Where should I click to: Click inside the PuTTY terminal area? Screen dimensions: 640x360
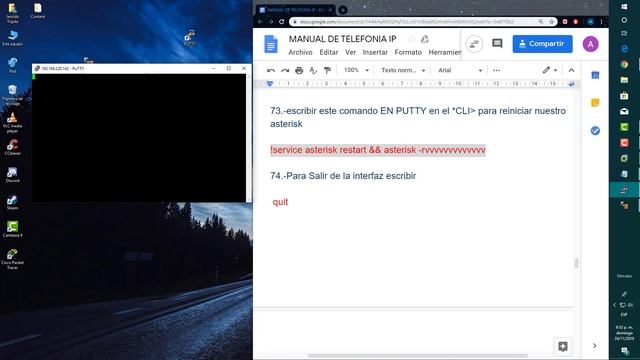[139, 138]
